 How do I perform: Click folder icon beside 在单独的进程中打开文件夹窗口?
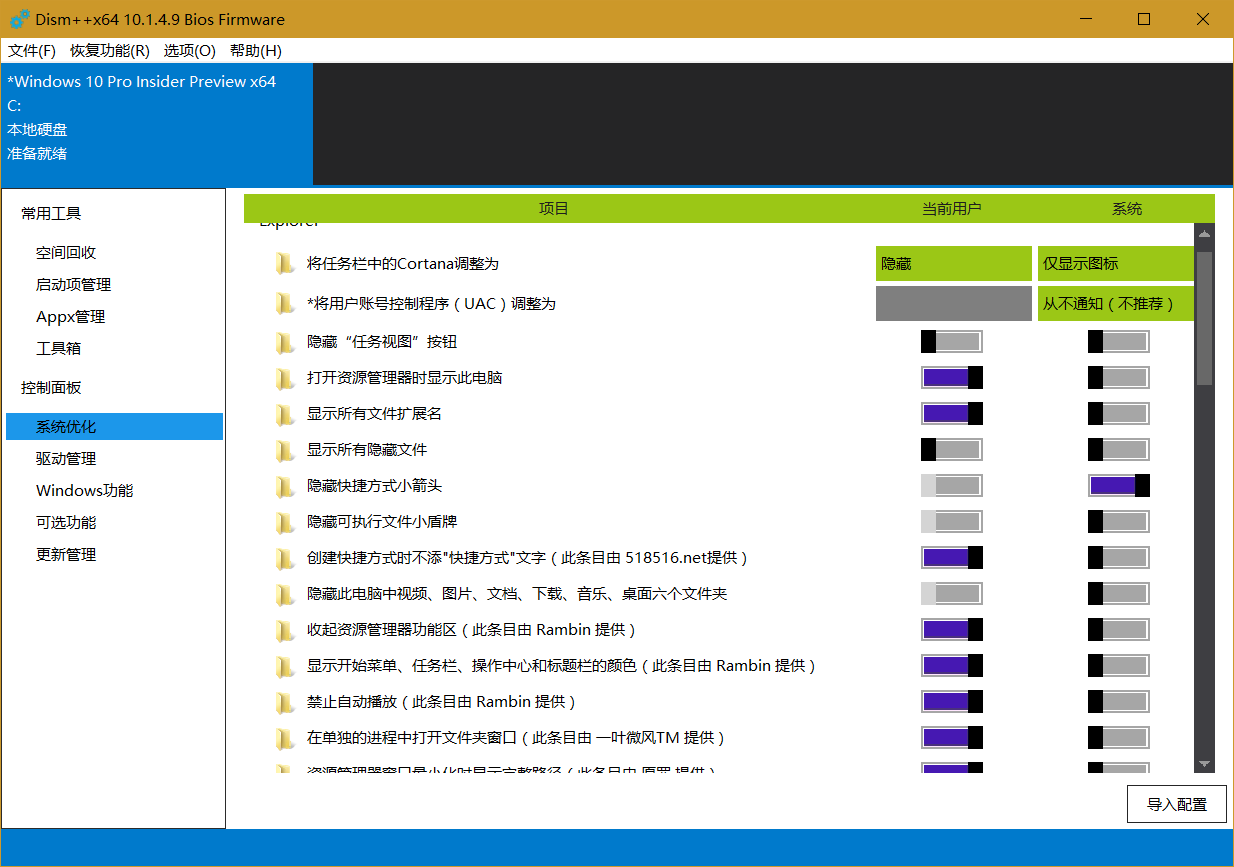(x=285, y=738)
